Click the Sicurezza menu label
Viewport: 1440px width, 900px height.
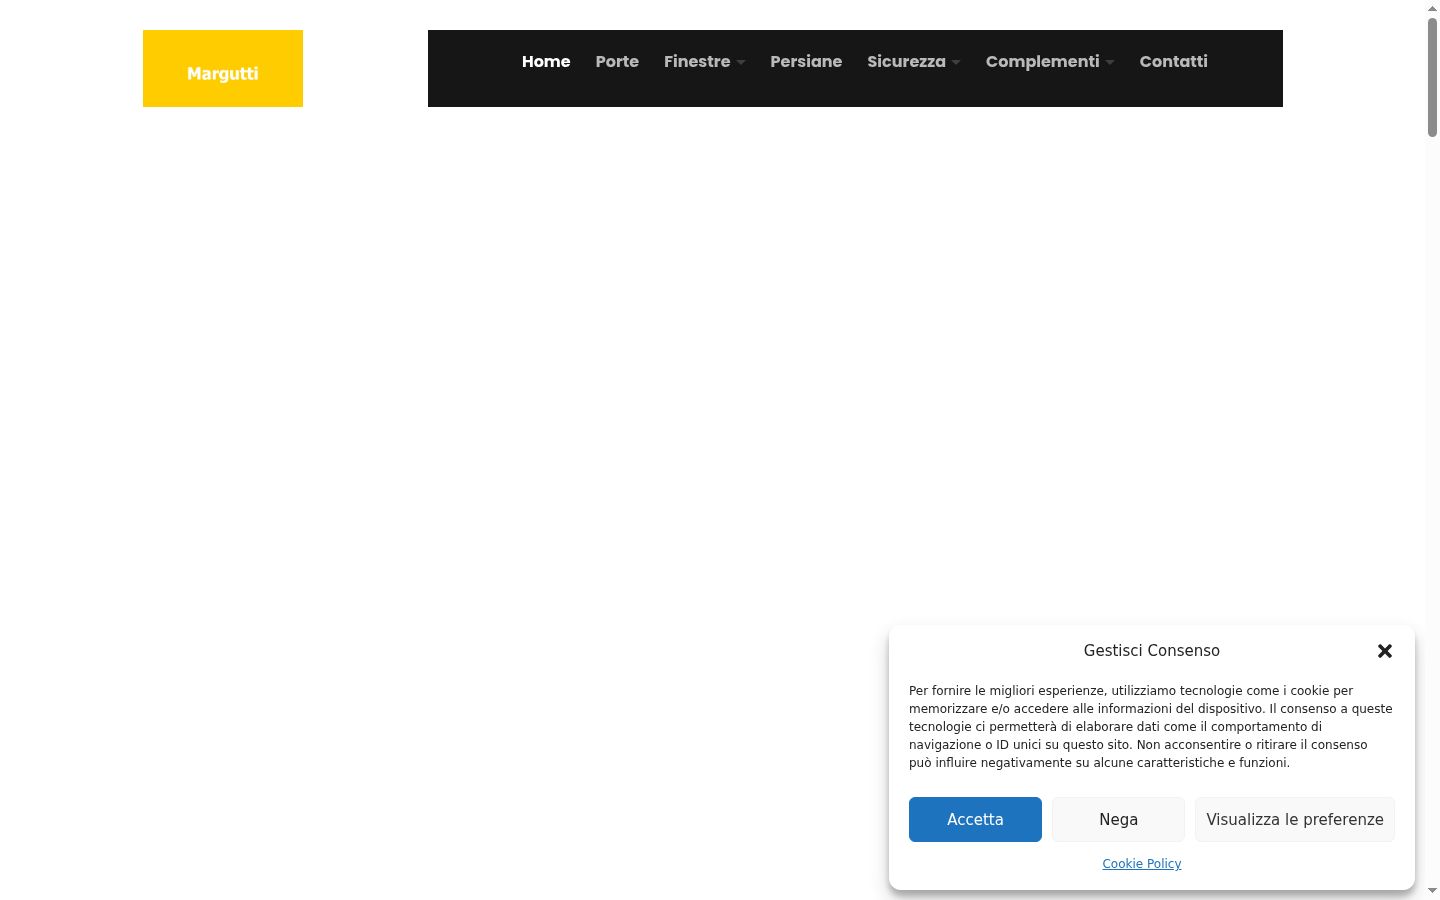[x=906, y=61]
